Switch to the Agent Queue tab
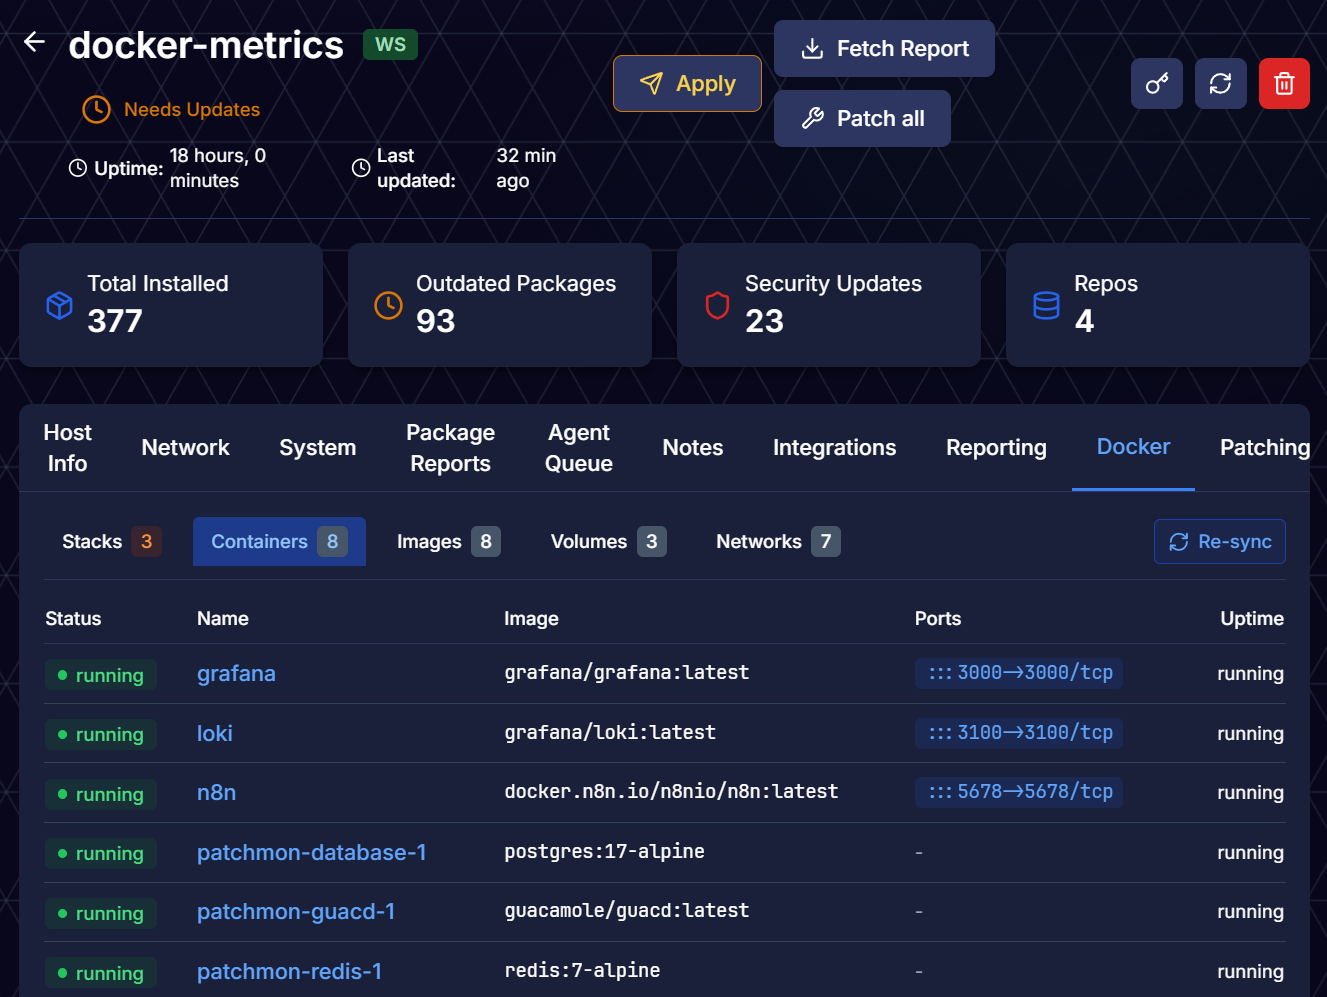Image resolution: width=1327 pixels, height=997 pixels. coord(579,448)
